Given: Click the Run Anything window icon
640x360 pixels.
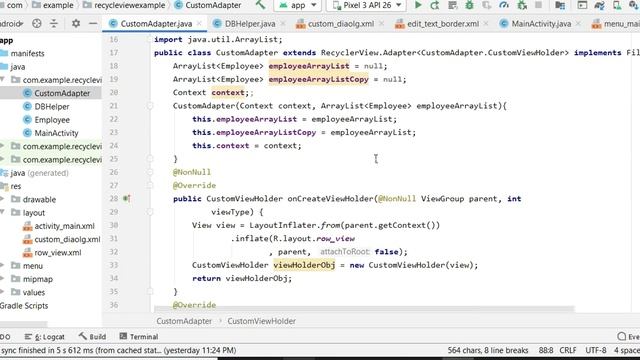Looking at the screenshot, I should coord(582,5).
